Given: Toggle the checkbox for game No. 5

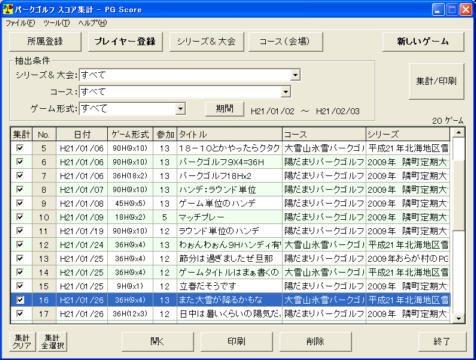Looking at the screenshot, I should (20, 148).
